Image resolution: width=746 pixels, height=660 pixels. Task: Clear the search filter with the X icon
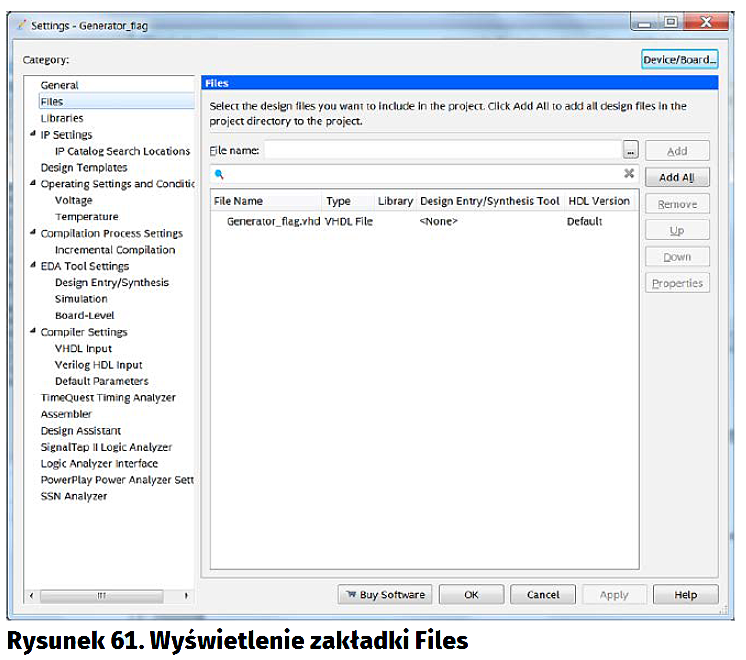(x=629, y=174)
